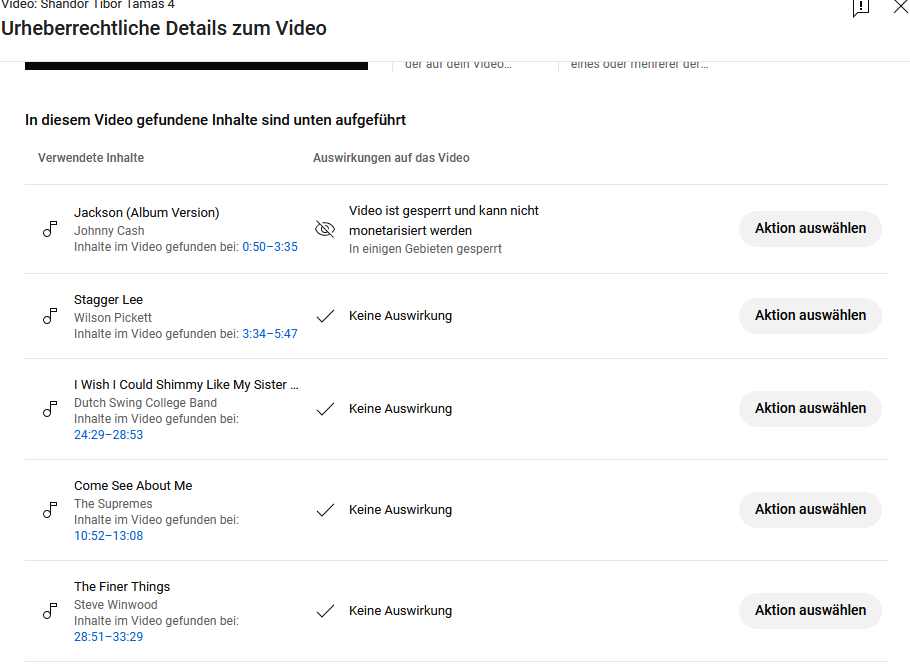Click the Auswirkungen auf das Video column header
The image size is (910, 672).
(391, 158)
